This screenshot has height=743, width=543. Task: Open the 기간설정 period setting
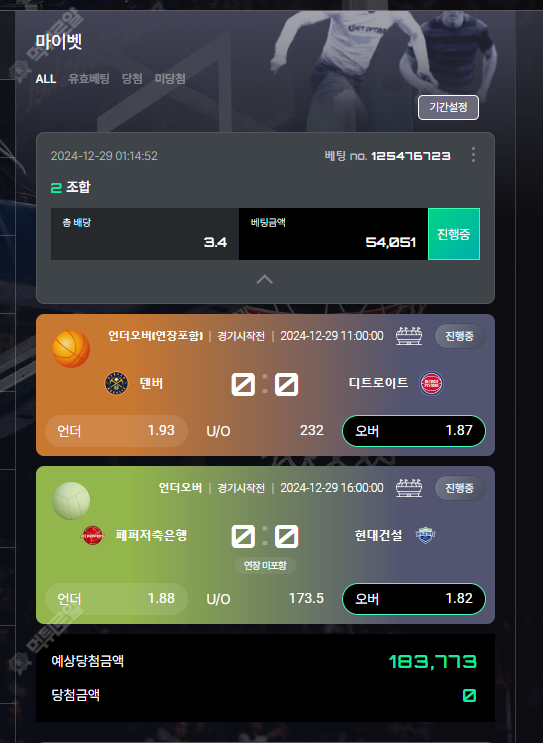click(x=448, y=108)
